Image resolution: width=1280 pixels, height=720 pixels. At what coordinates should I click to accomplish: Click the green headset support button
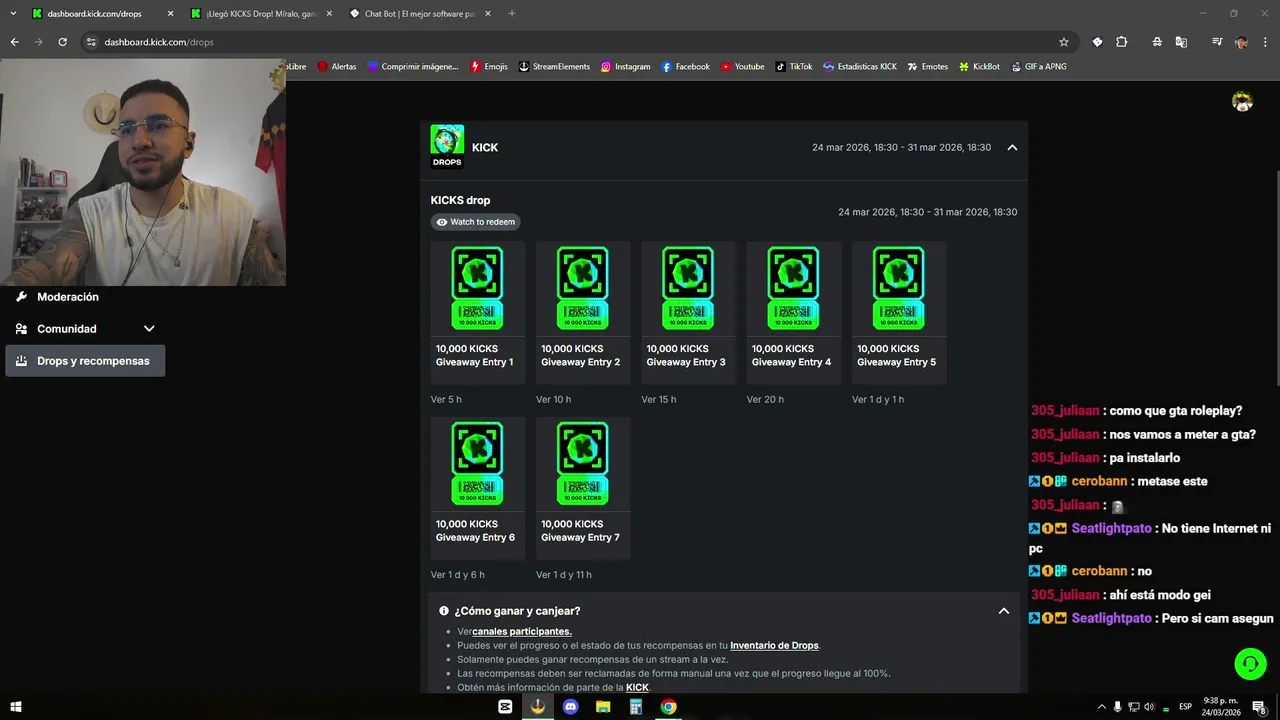(x=1250, y=664)
